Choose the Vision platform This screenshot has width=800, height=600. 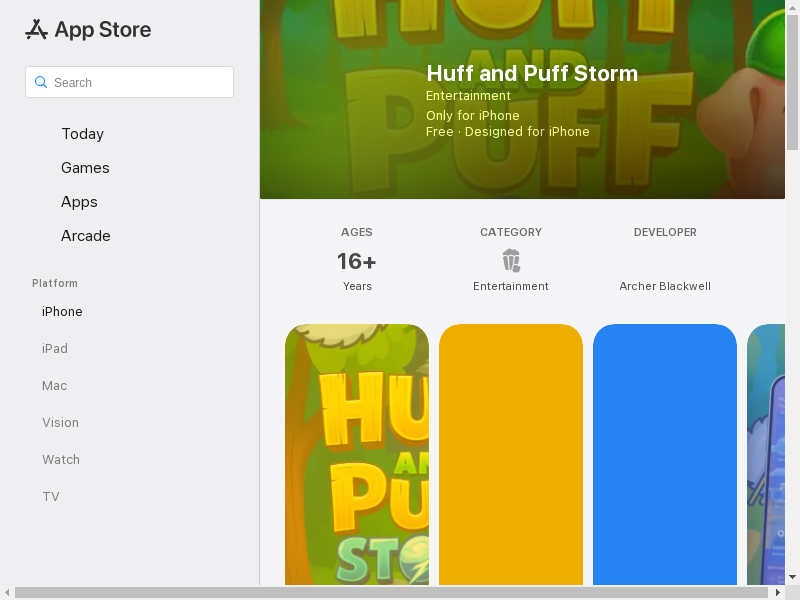[x=60, y=423]
